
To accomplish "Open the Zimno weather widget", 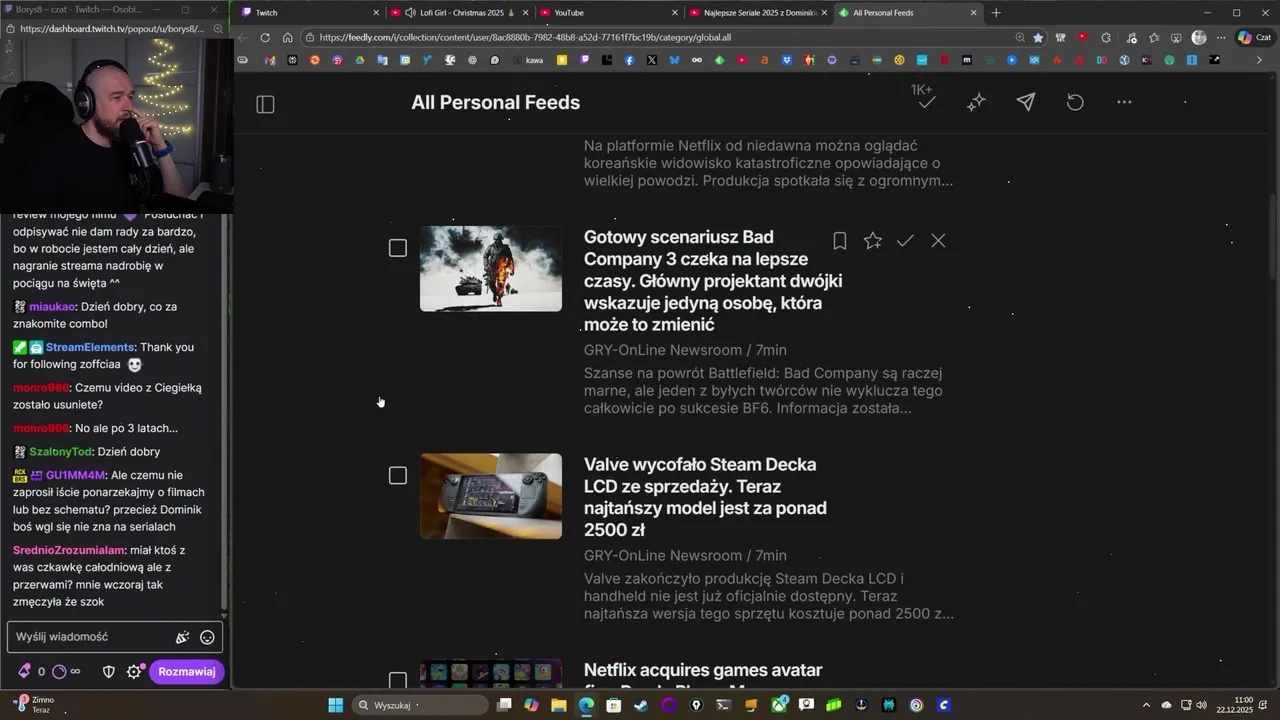I will (34, 705).
